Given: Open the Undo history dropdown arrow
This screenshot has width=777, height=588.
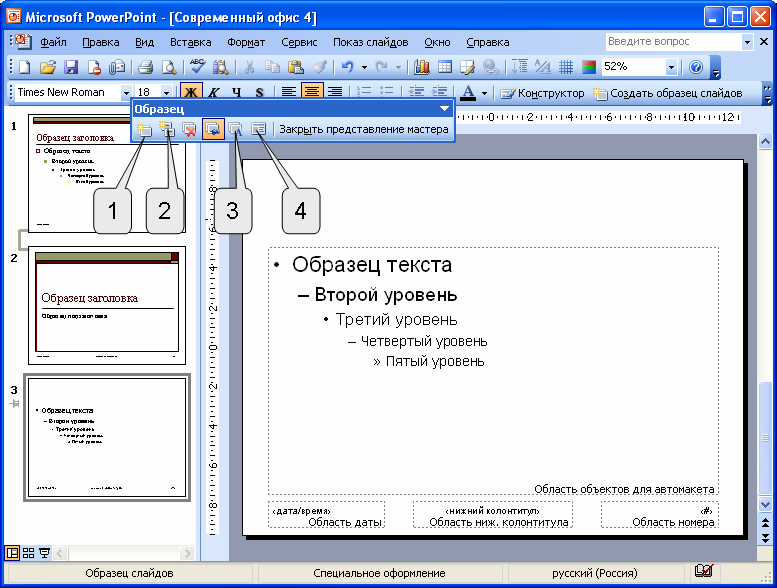Looking at the screenshot, I should (364, 67).
